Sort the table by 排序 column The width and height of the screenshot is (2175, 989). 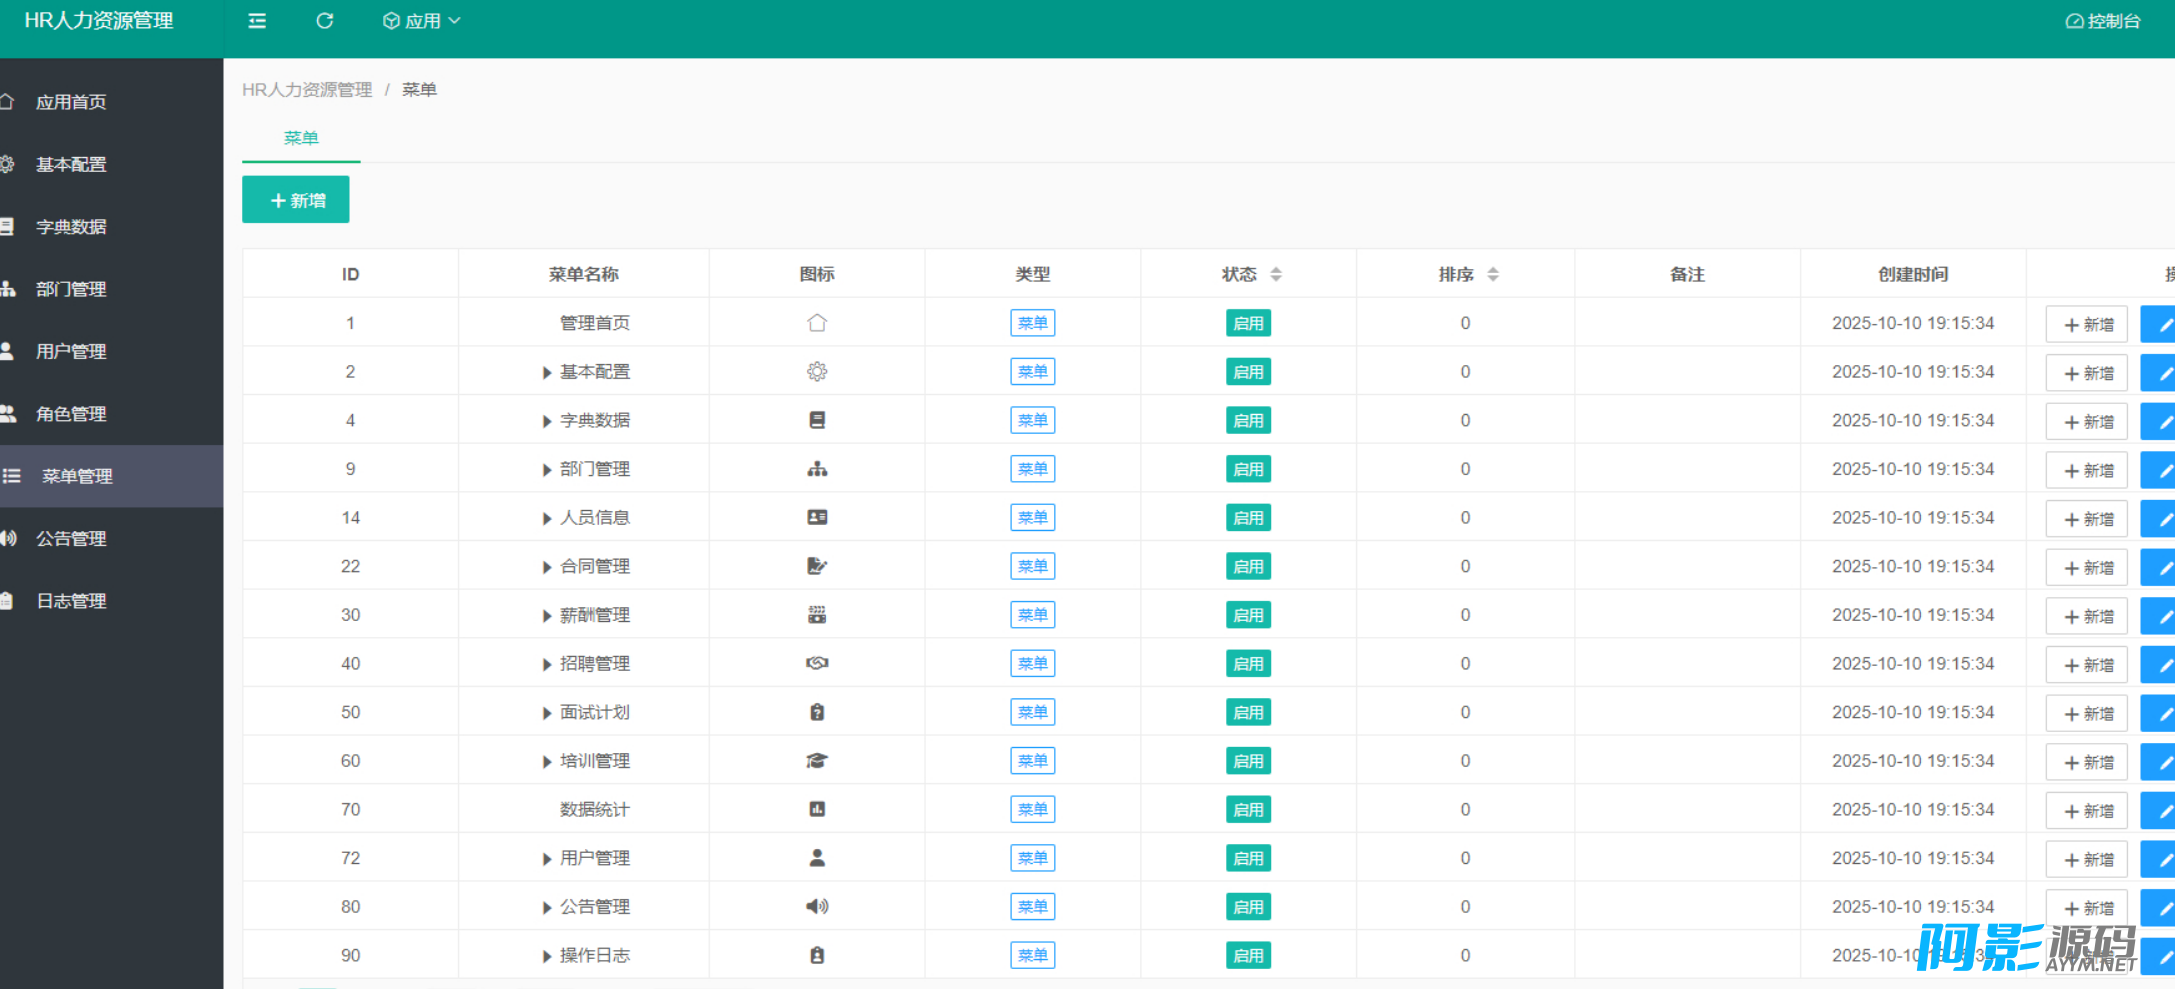click(1493, 274)
